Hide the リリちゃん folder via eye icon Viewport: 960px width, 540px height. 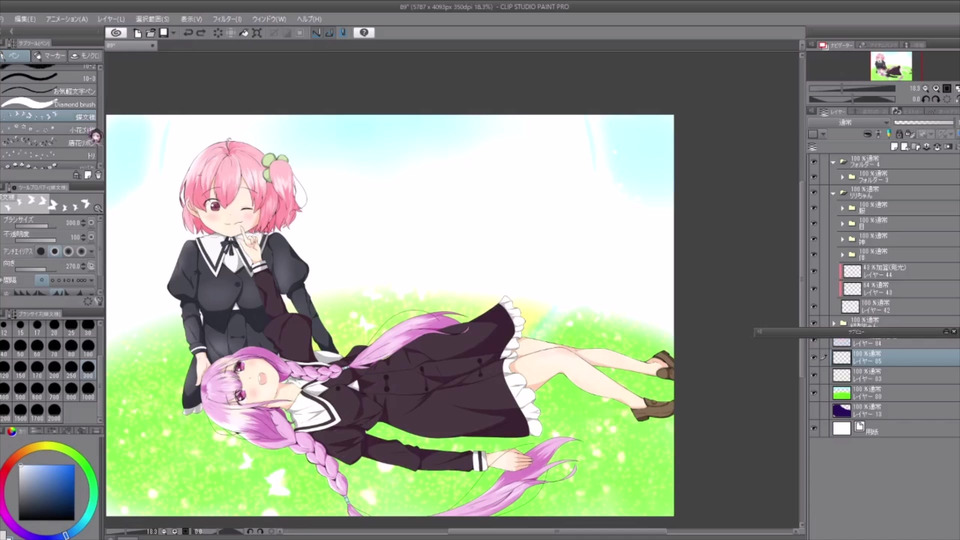[814, 193]
